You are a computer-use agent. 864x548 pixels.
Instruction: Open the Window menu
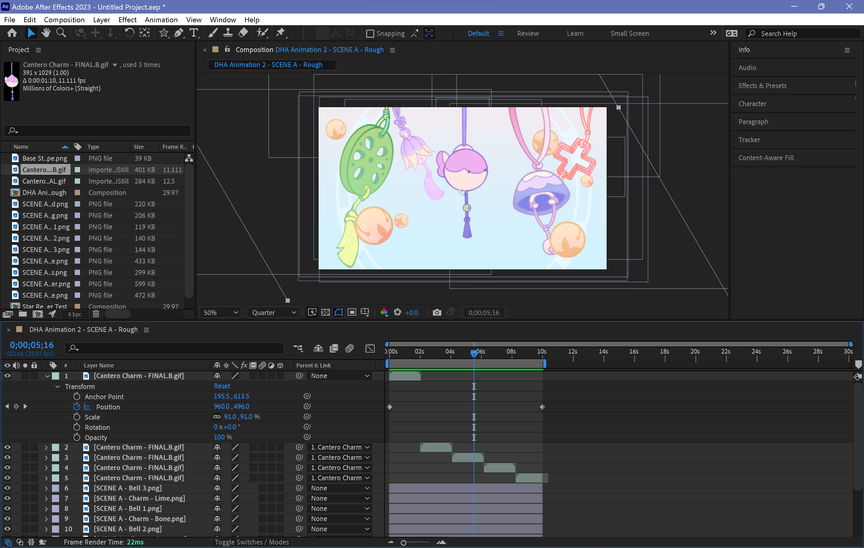tap(223, 19)
